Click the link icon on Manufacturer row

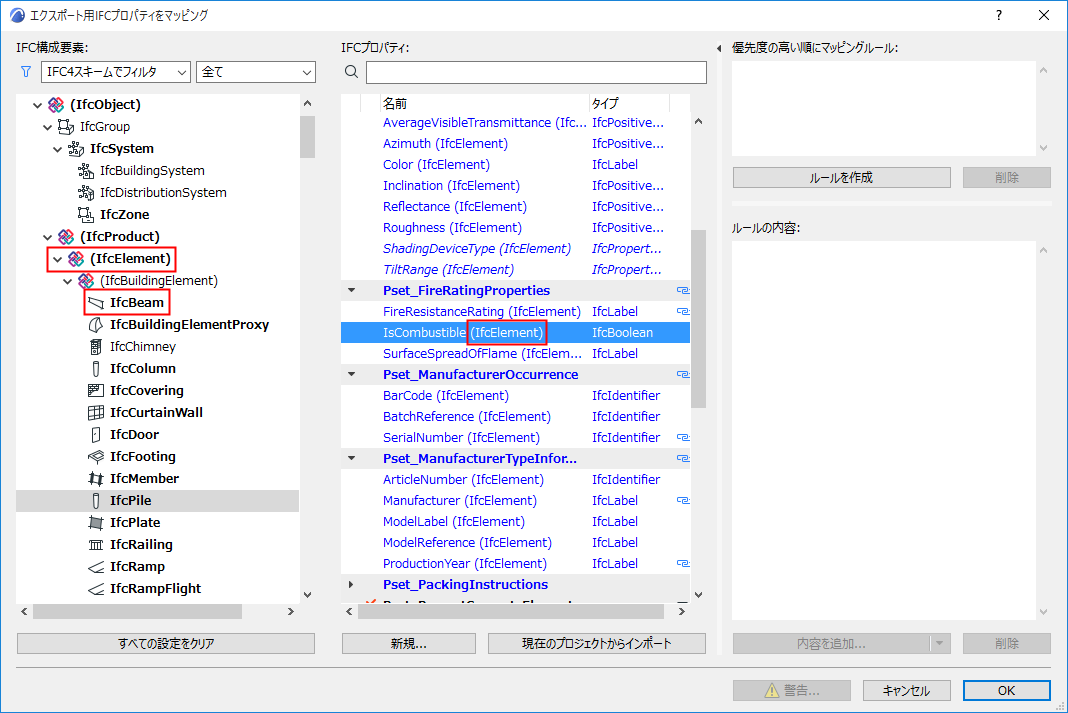tap(682, 501)
